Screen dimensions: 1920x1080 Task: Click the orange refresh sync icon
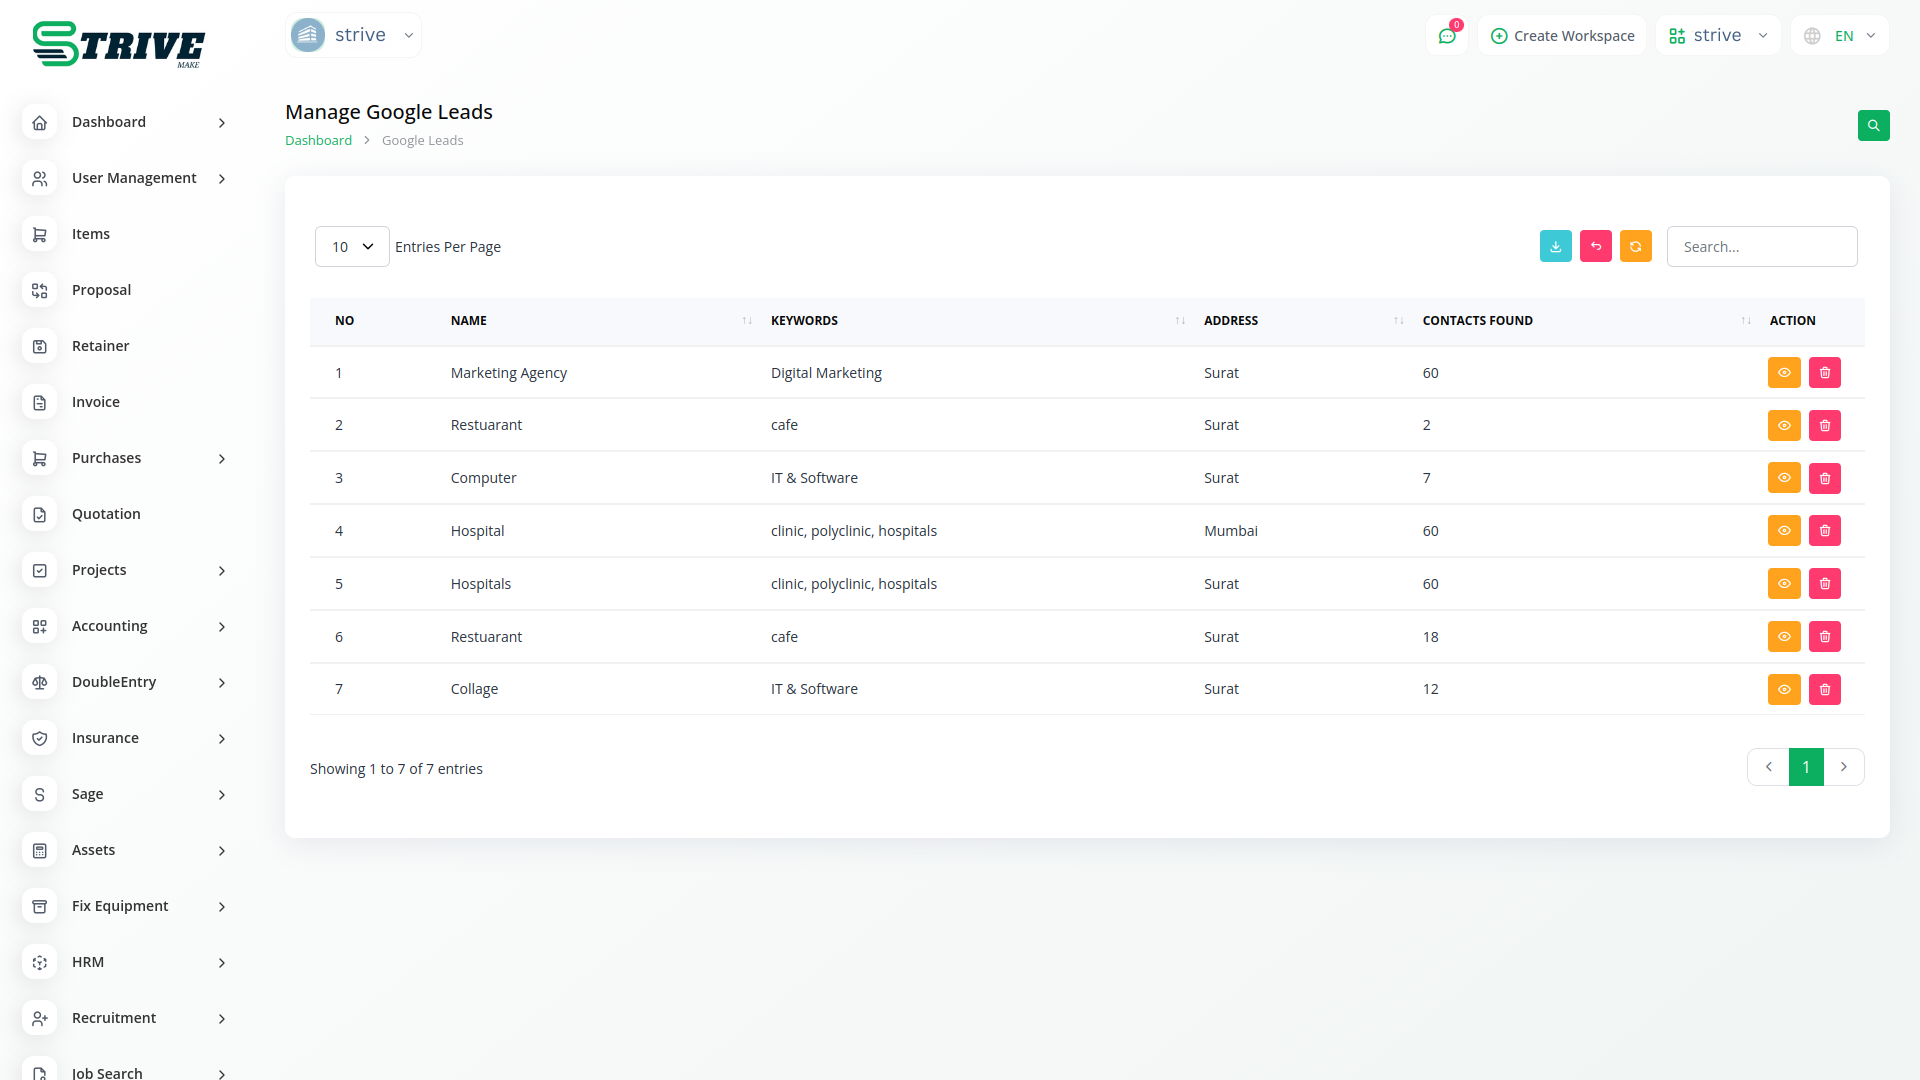pyautogui.click(x=1635, y=246)
